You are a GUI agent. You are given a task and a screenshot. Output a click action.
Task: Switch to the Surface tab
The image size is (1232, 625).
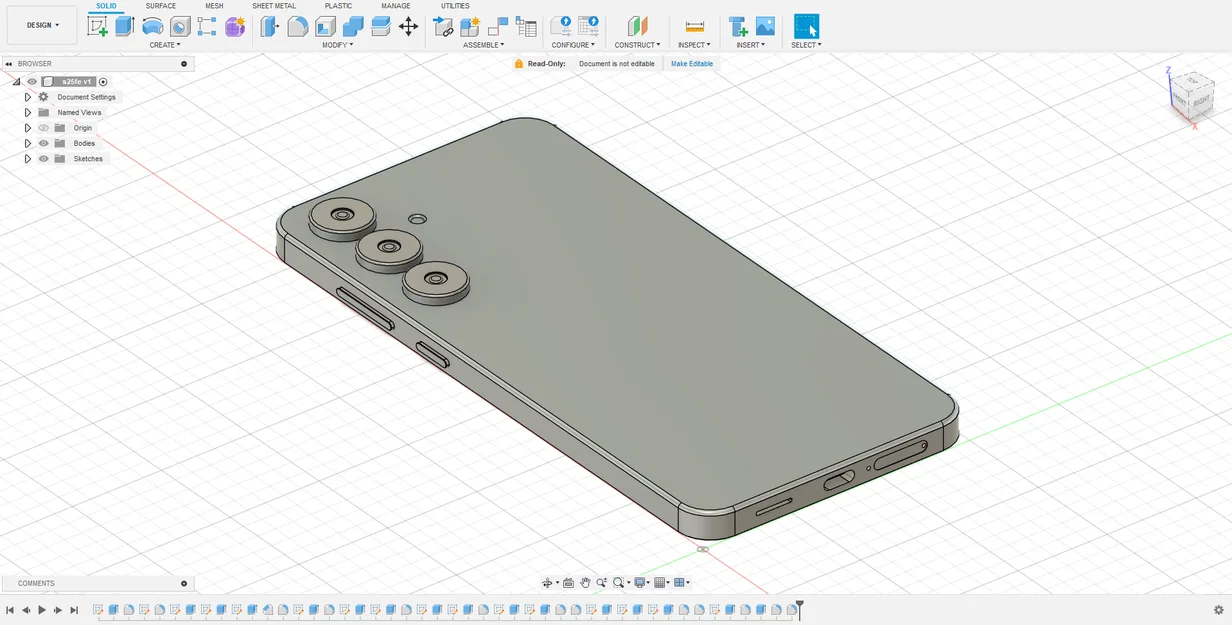coord(160,6)
